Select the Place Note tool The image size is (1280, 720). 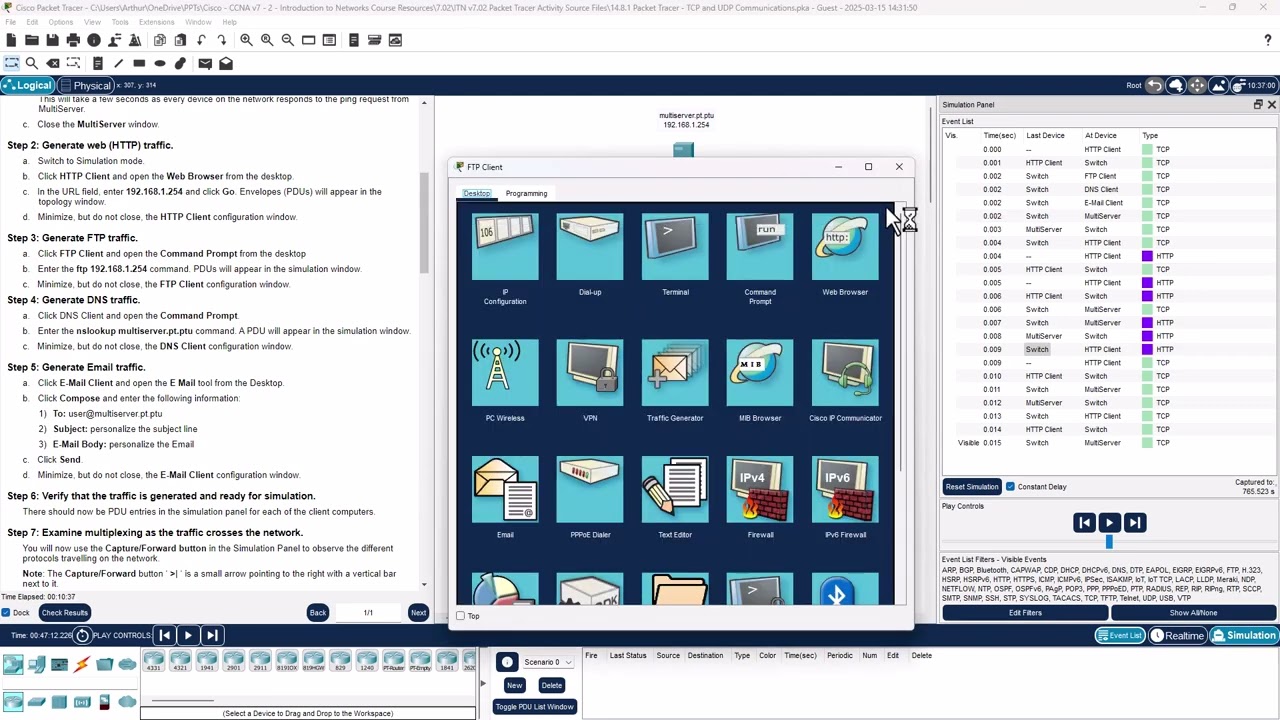coord(97,63)
